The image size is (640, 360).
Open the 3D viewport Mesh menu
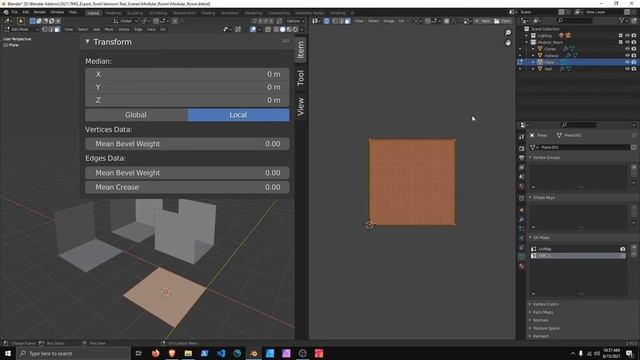point(109,29)
